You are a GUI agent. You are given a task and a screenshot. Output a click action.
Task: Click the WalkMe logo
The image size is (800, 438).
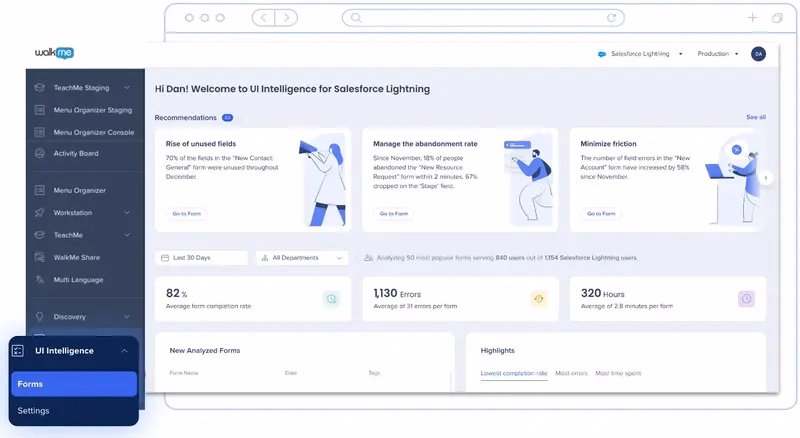pyautogui.click(x=55, y=53)
